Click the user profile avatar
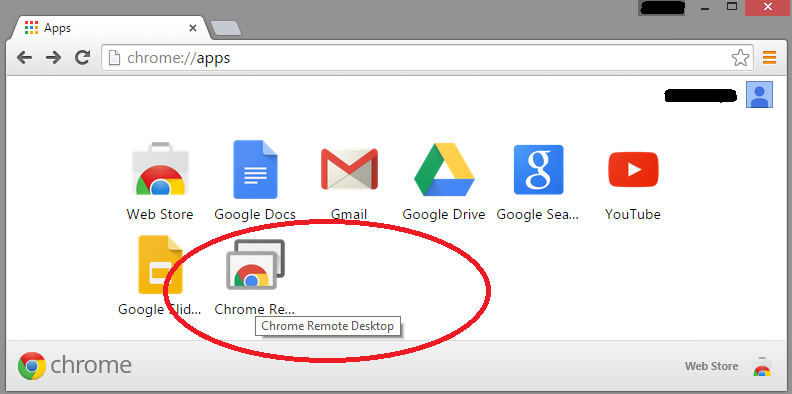The width and height of the screenshot is (792, 394). [x=759, y=94]
